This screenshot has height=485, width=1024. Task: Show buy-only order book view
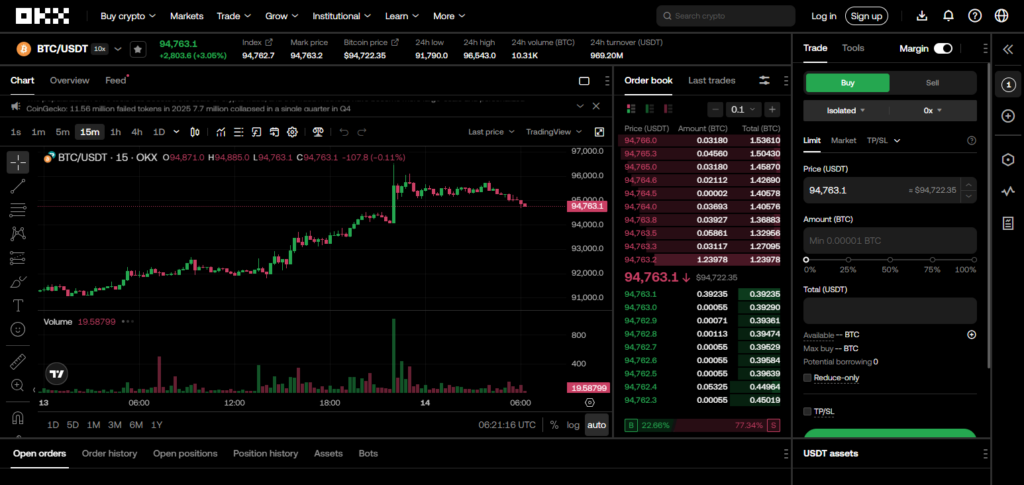pos(649,109)
